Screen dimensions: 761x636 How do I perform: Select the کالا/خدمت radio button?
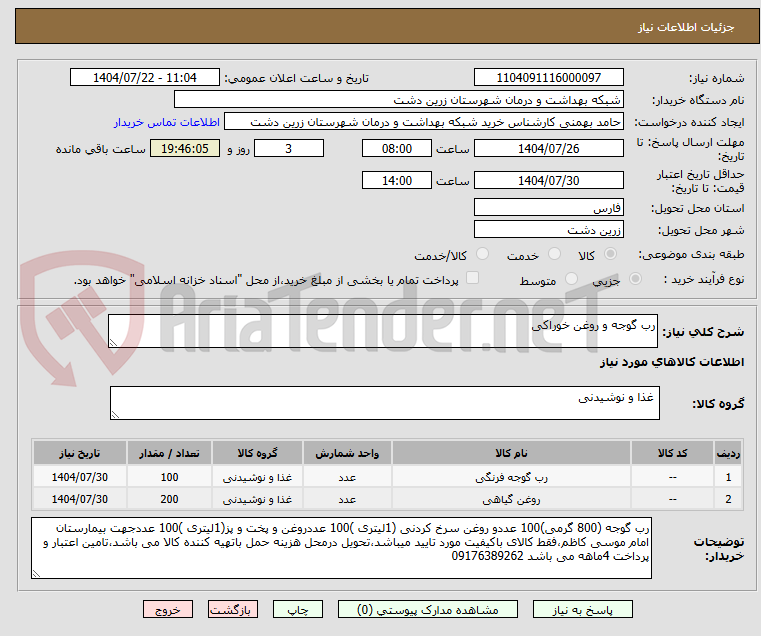click(x=482, y=254)
